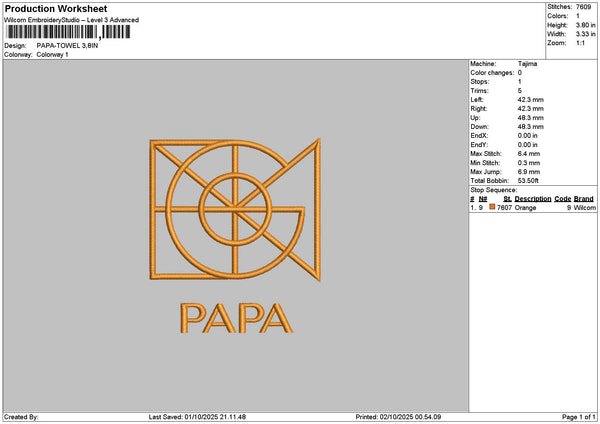The height and width of the screenshot is (424, 600).
Task: Click the Brand column header
Action: point(584,199)
